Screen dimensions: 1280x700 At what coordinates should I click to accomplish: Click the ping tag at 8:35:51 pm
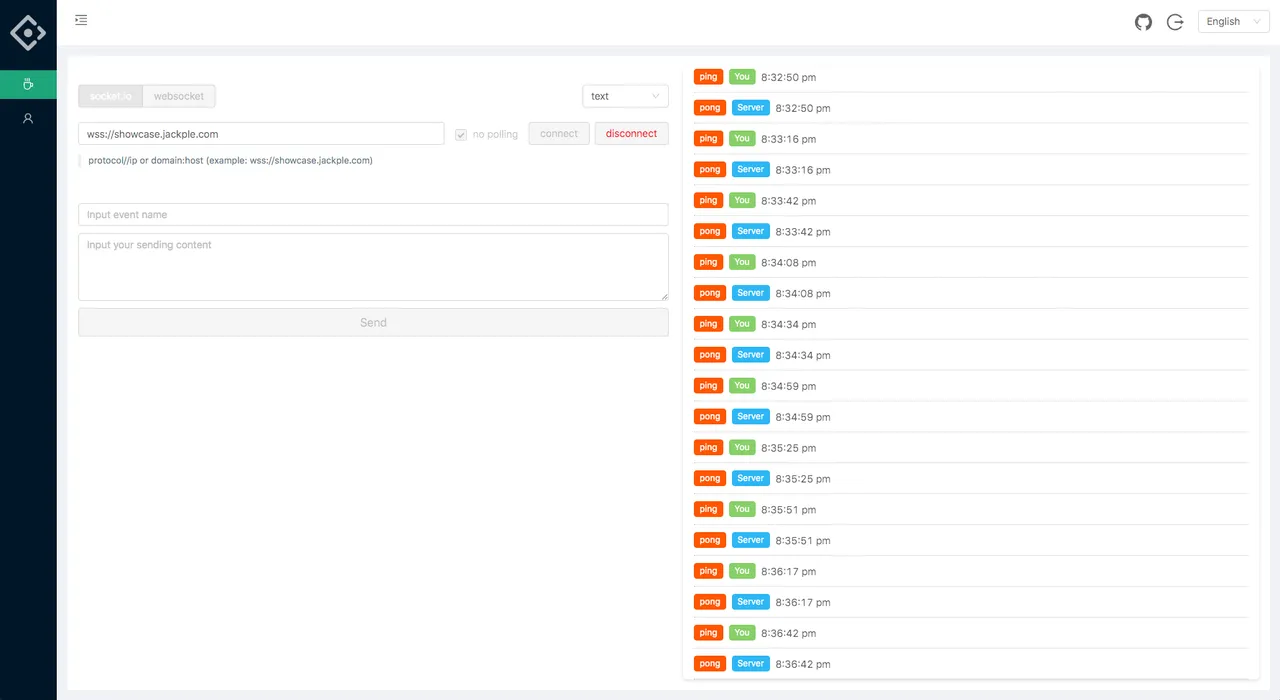(709, 509)
